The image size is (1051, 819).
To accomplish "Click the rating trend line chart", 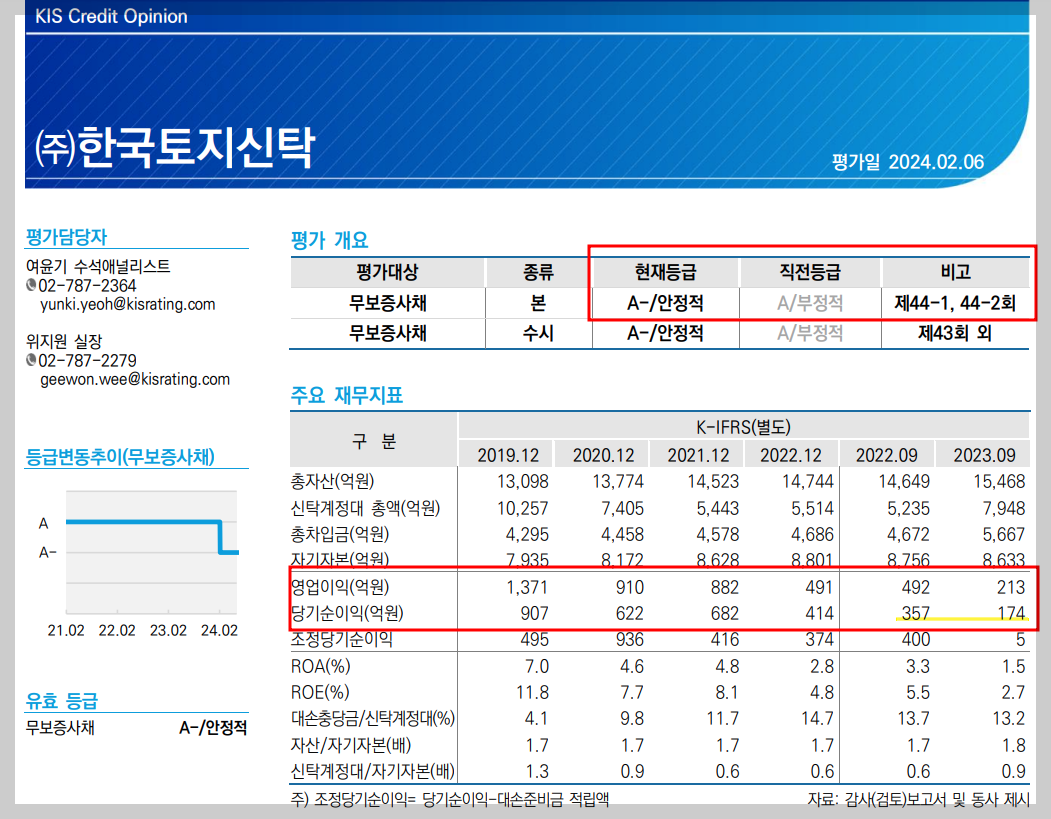I will [151, 552].
